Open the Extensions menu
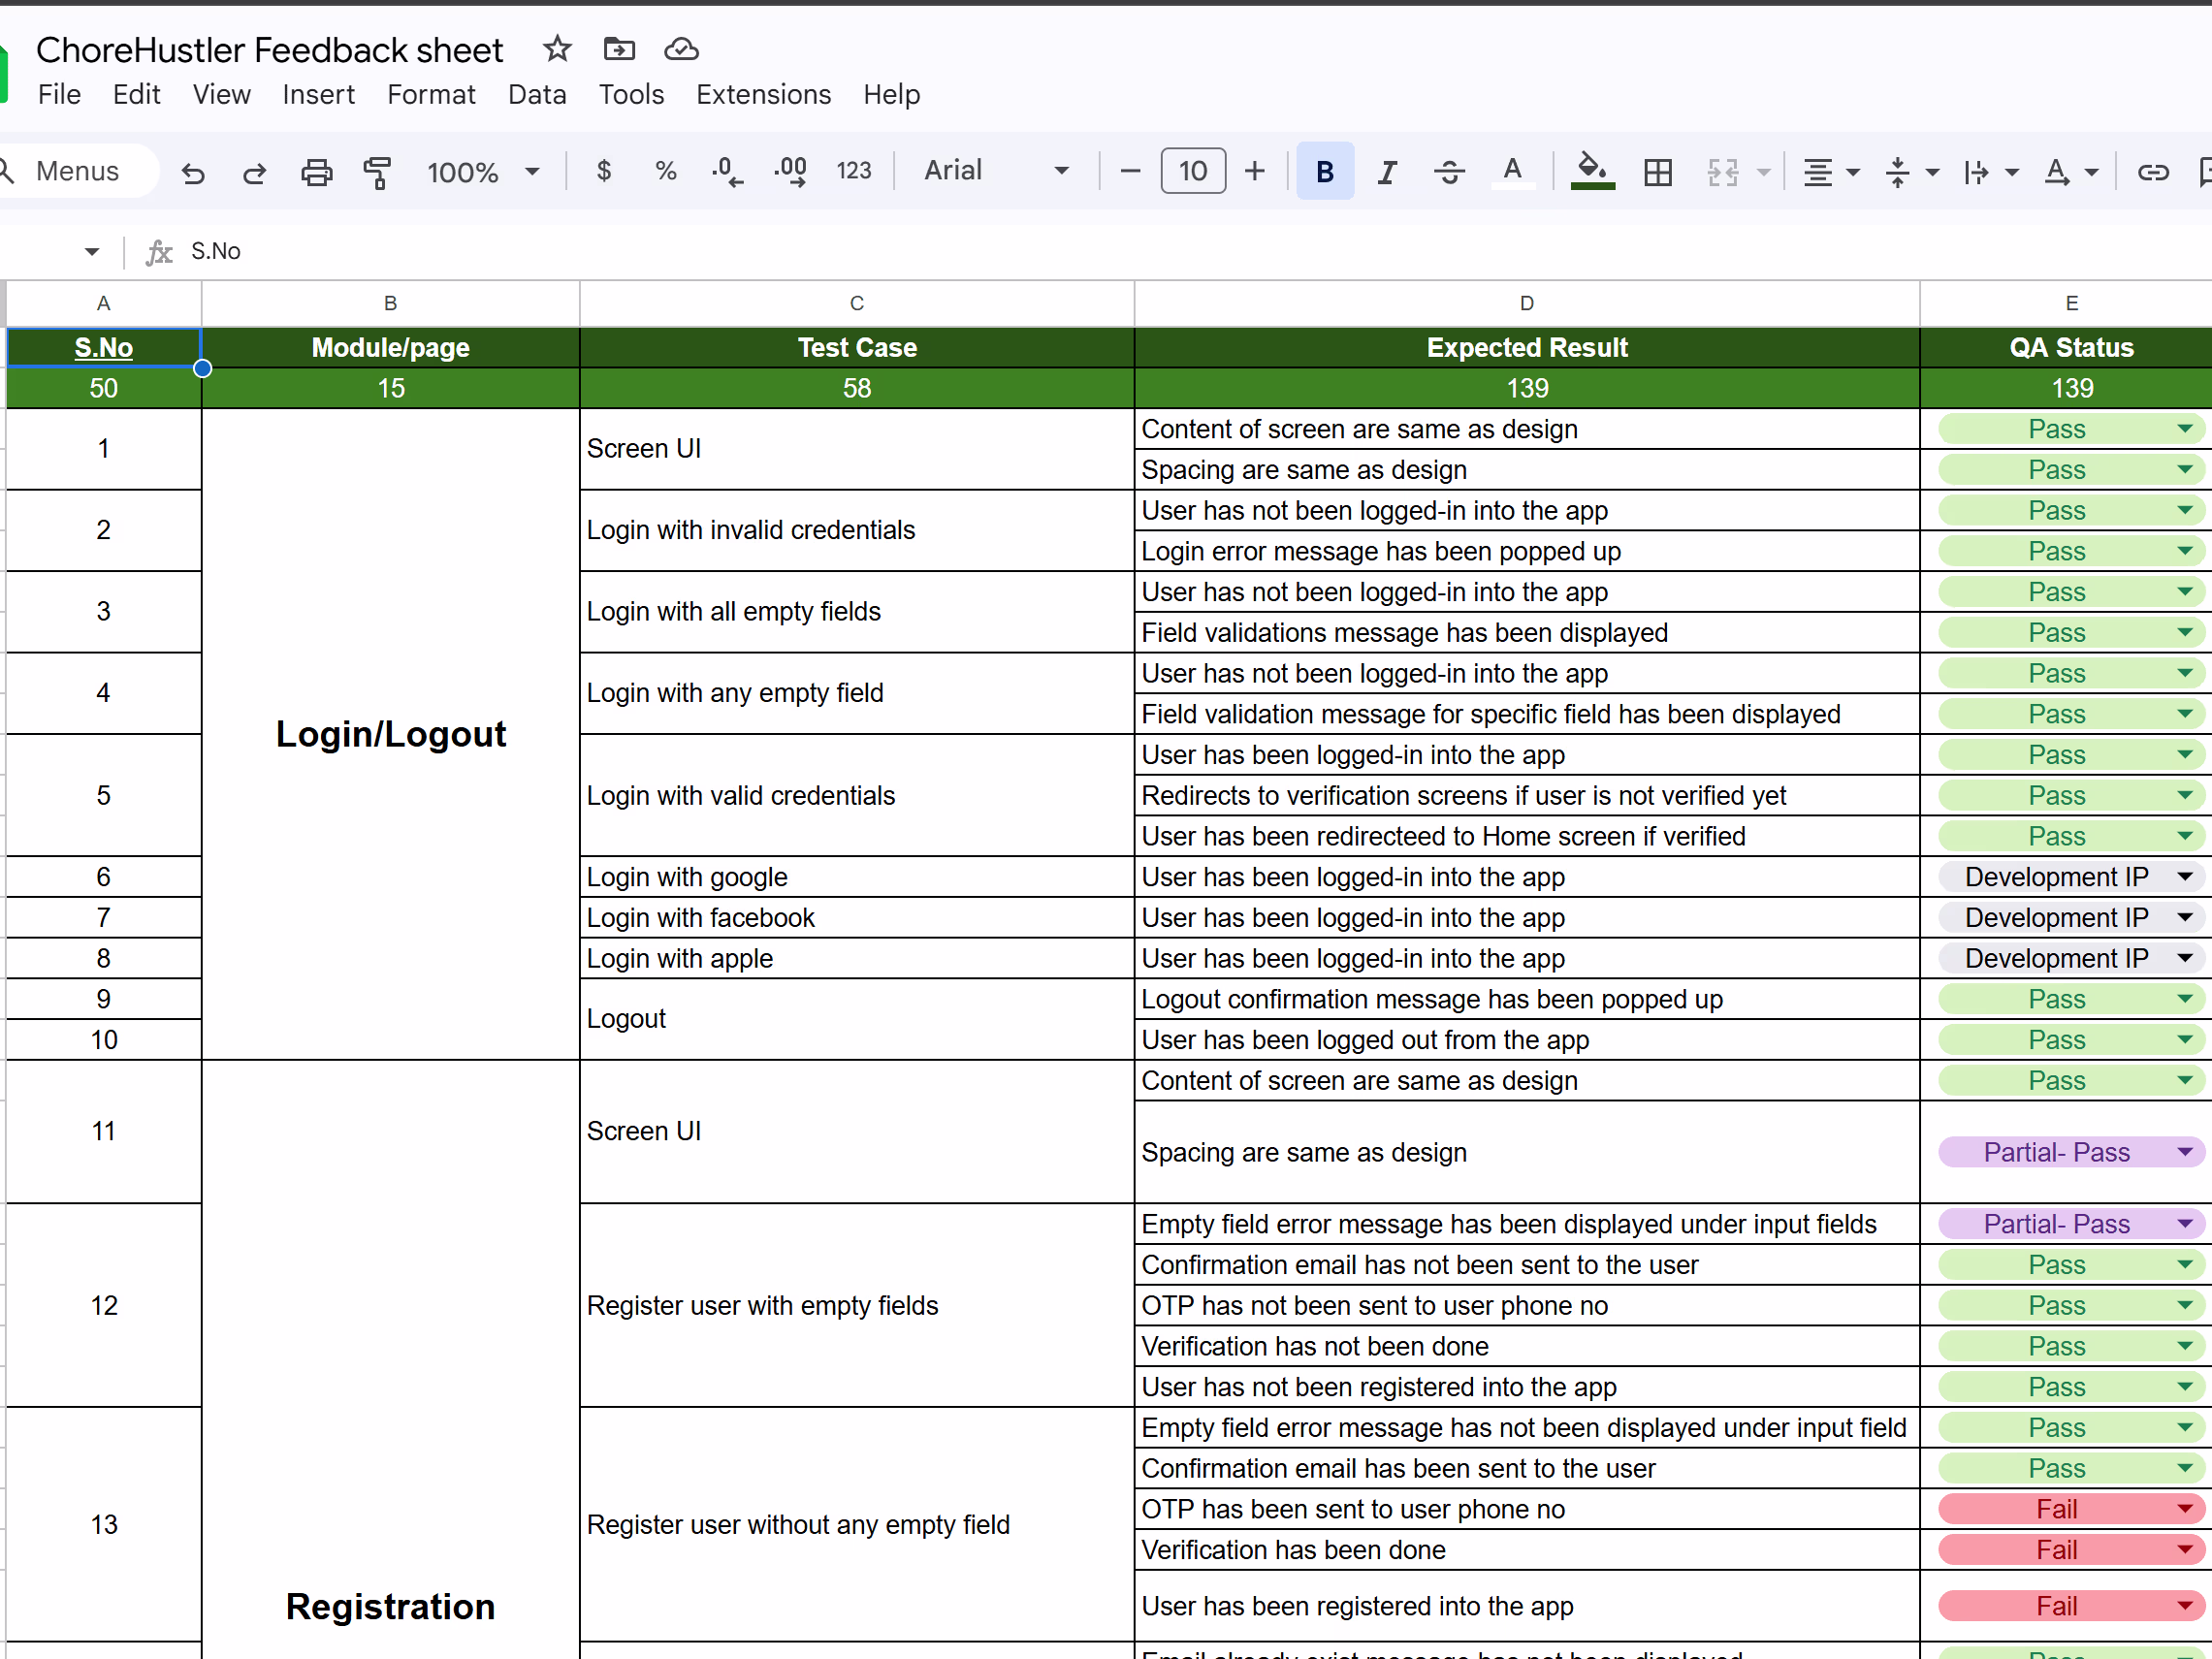2212x1659 pixels. (x=763, y=94)
